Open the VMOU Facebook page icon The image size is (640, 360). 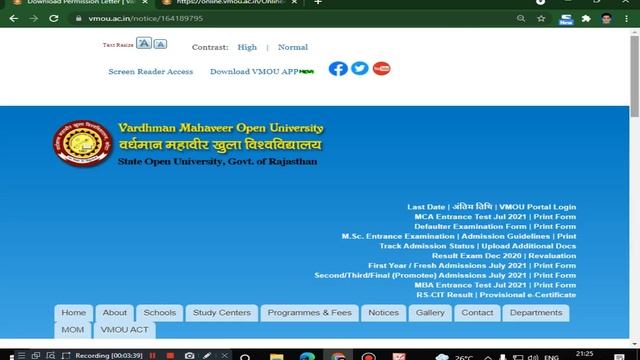338,69
